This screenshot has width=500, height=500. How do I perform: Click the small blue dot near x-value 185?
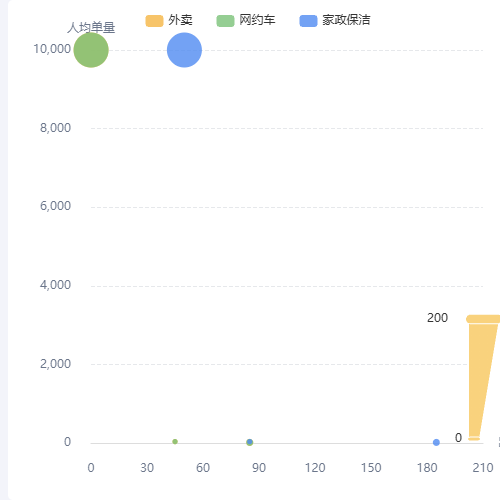pos(436,442)
